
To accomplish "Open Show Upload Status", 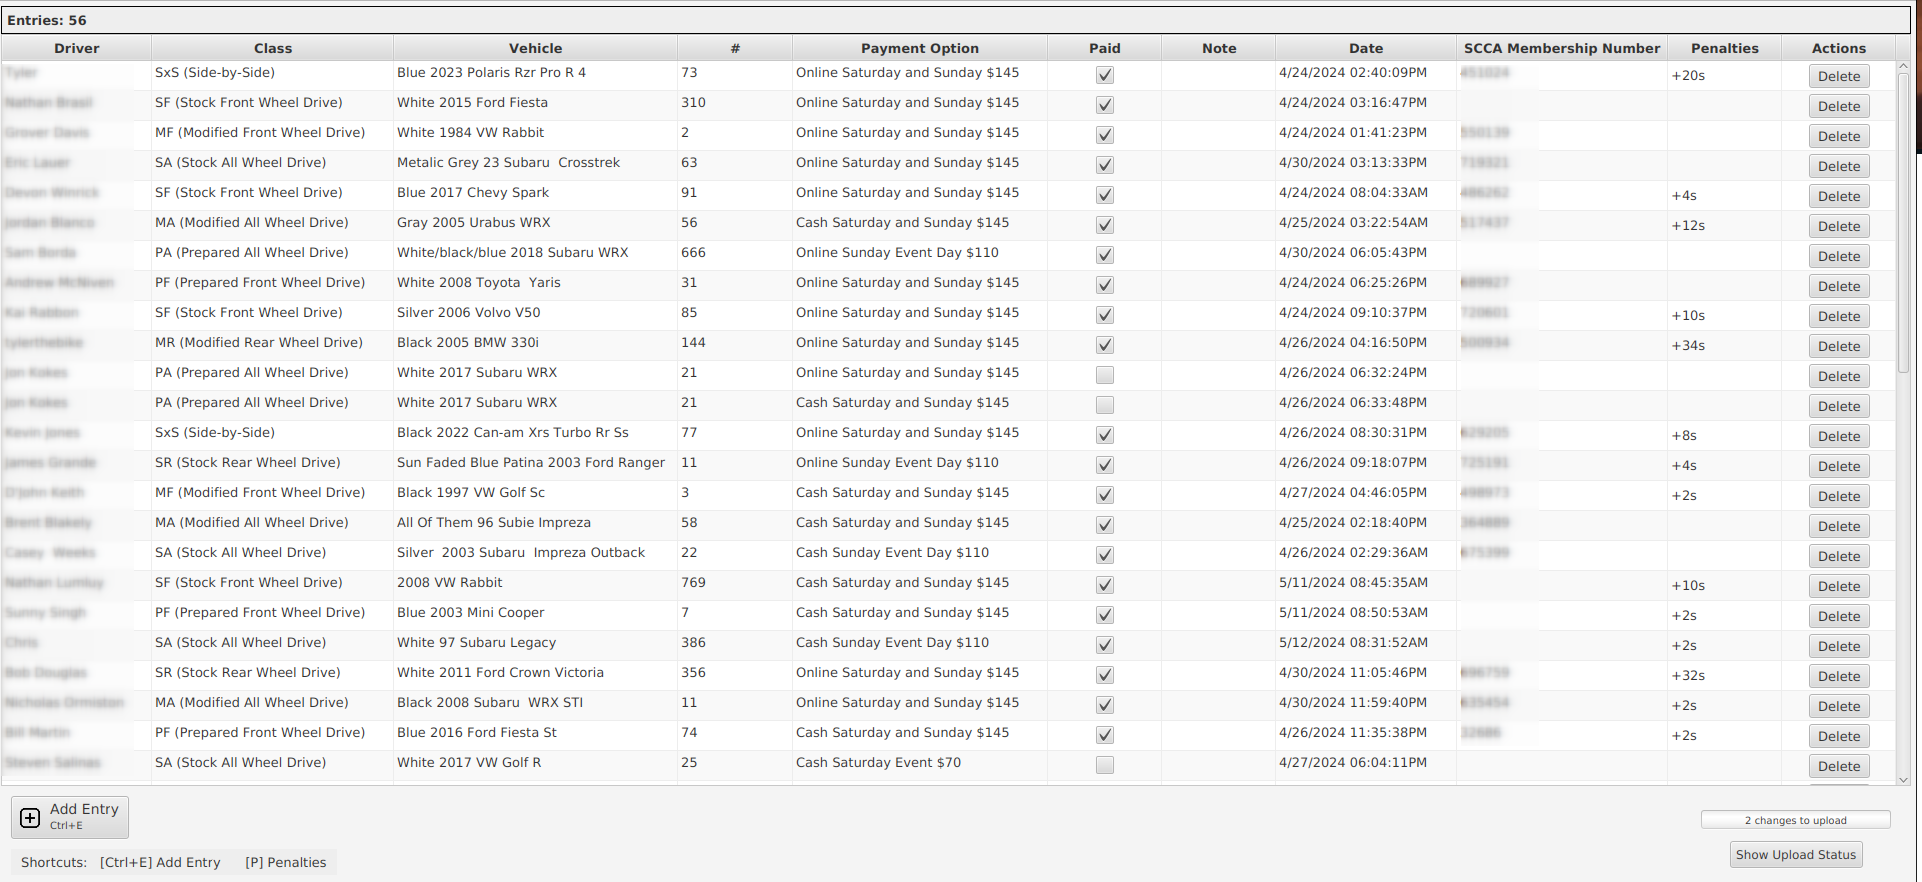I will pos(1796,855).
